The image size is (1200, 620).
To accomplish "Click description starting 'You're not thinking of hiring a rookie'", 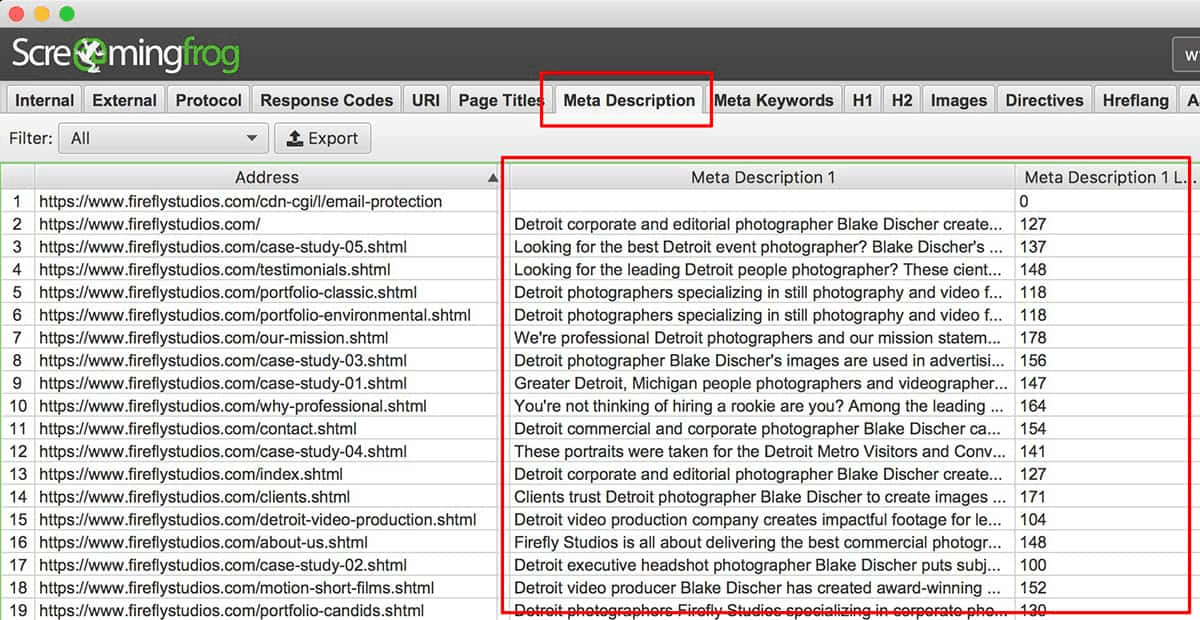I will (x=758, y=406).
